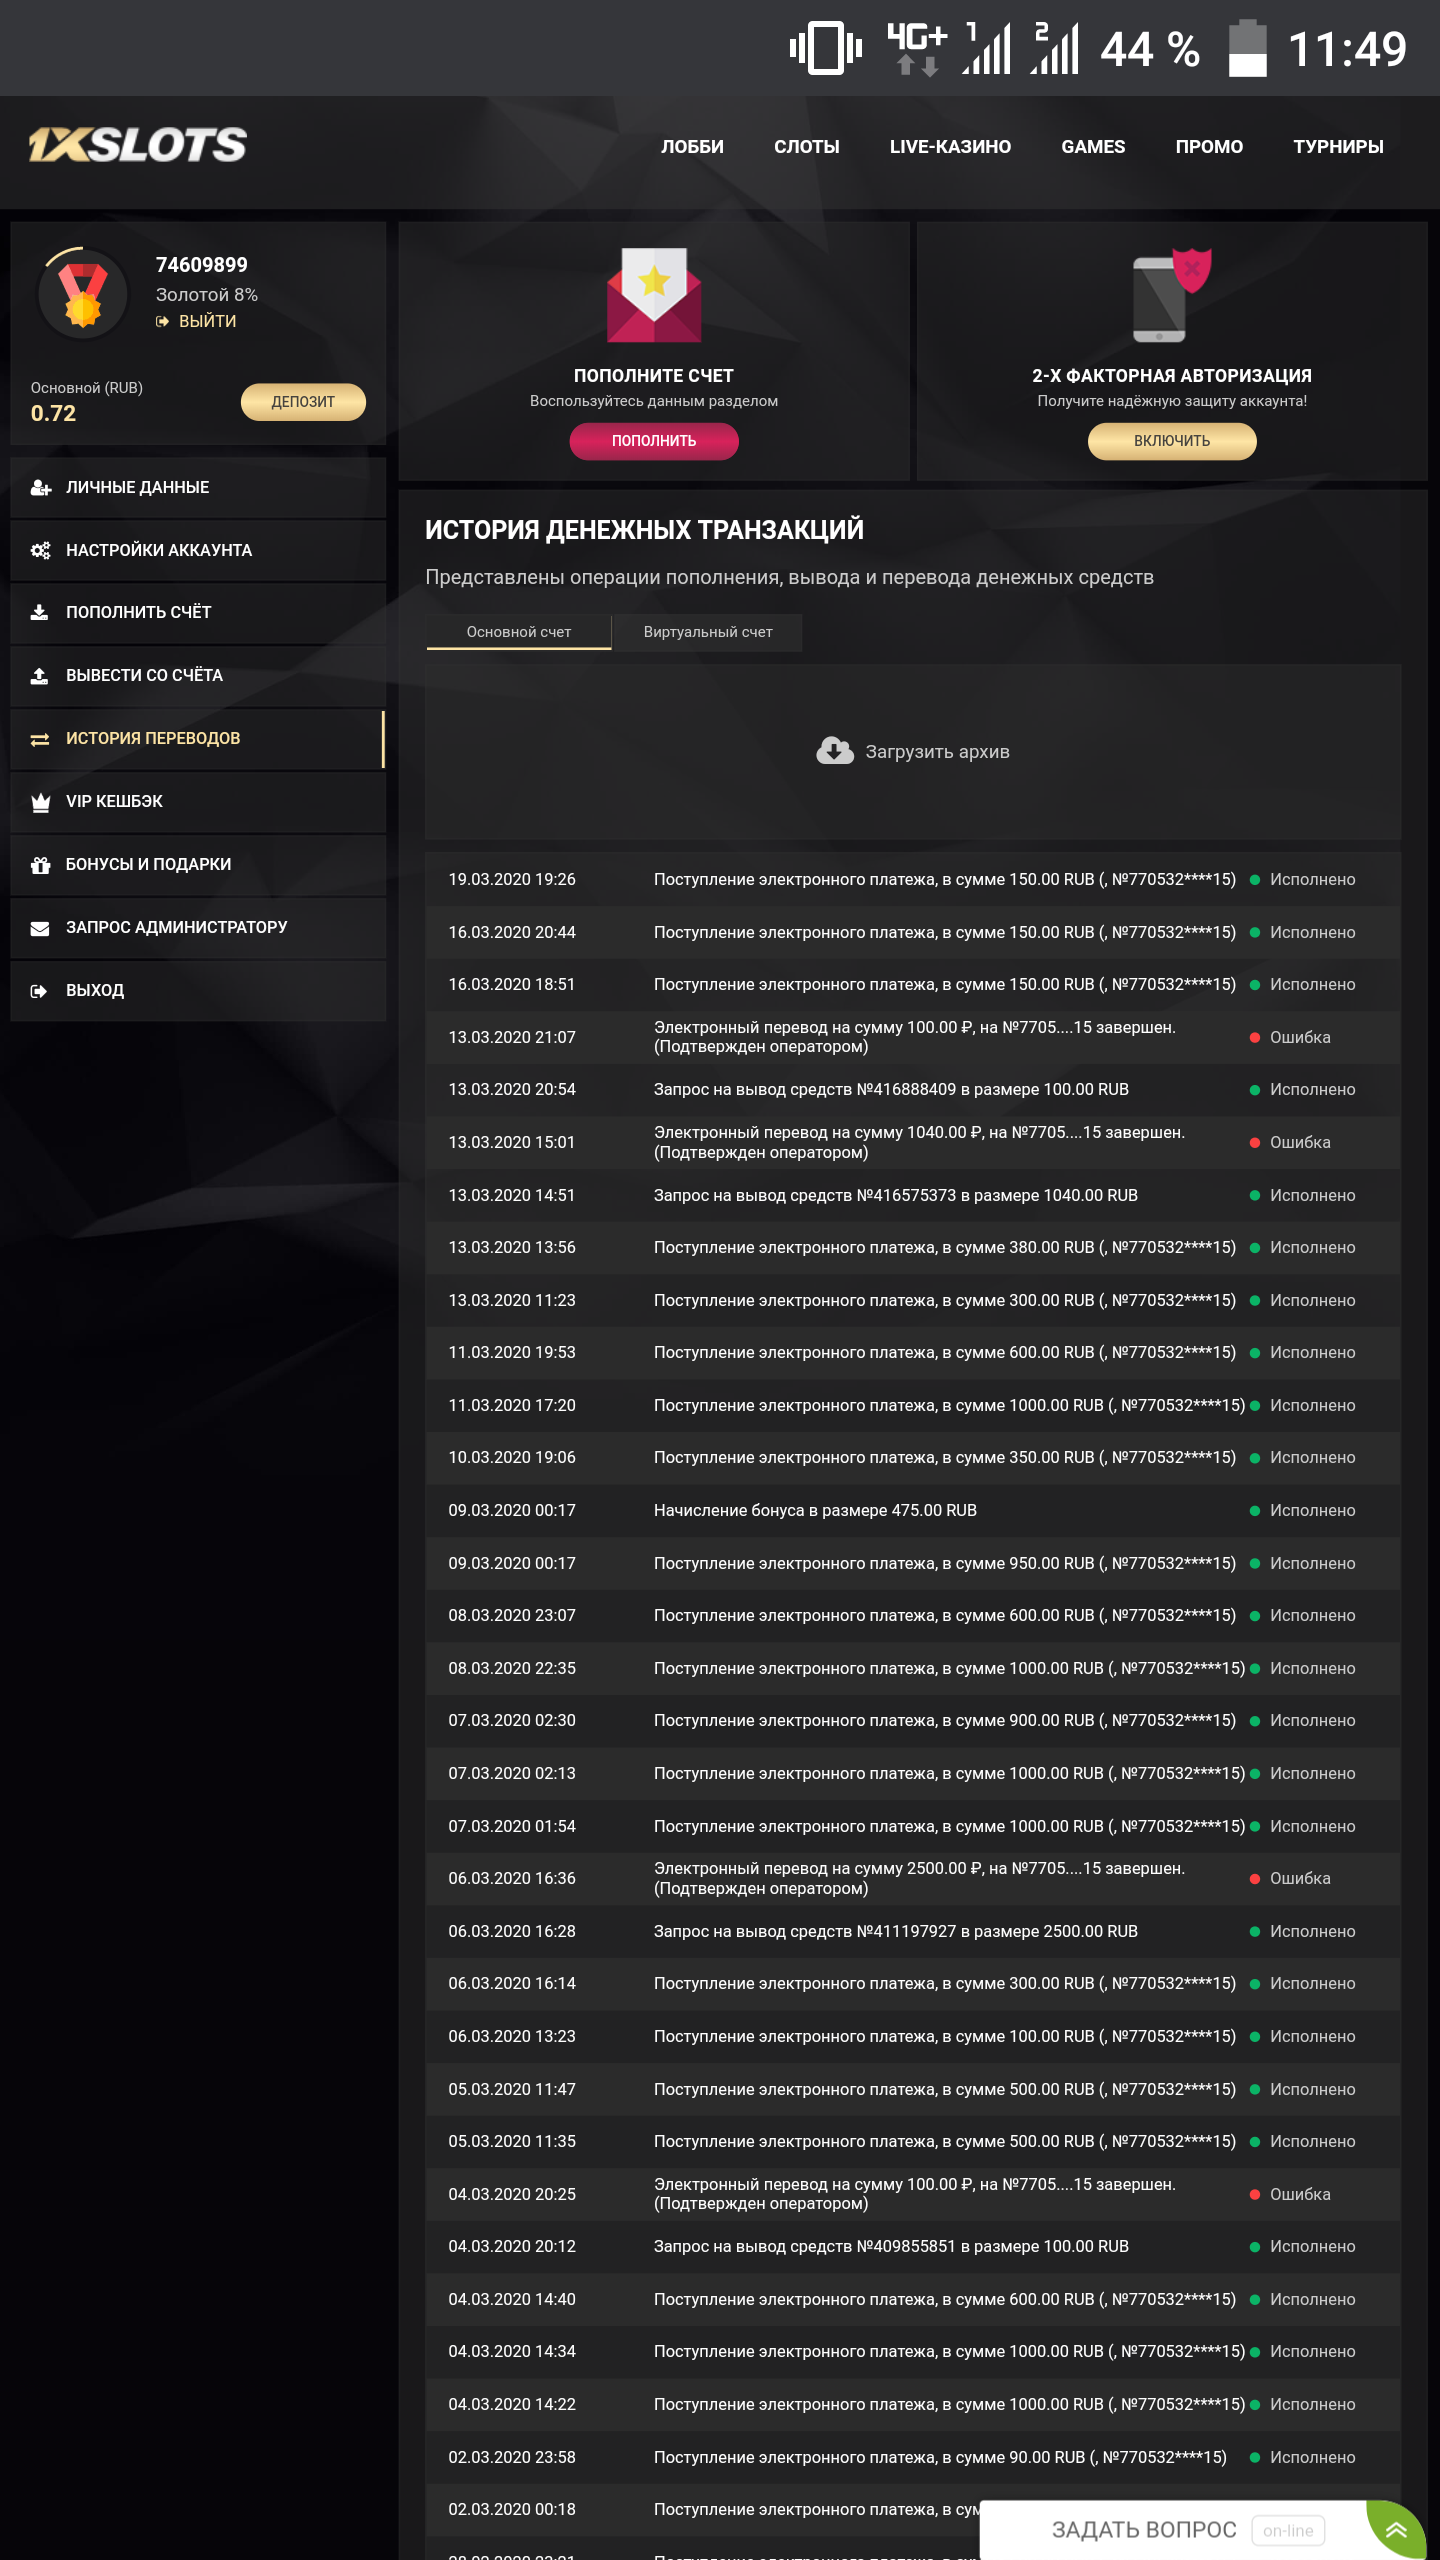
Task: Open the ТУРНИРЫ menu item
Action: pos(1338,147)
